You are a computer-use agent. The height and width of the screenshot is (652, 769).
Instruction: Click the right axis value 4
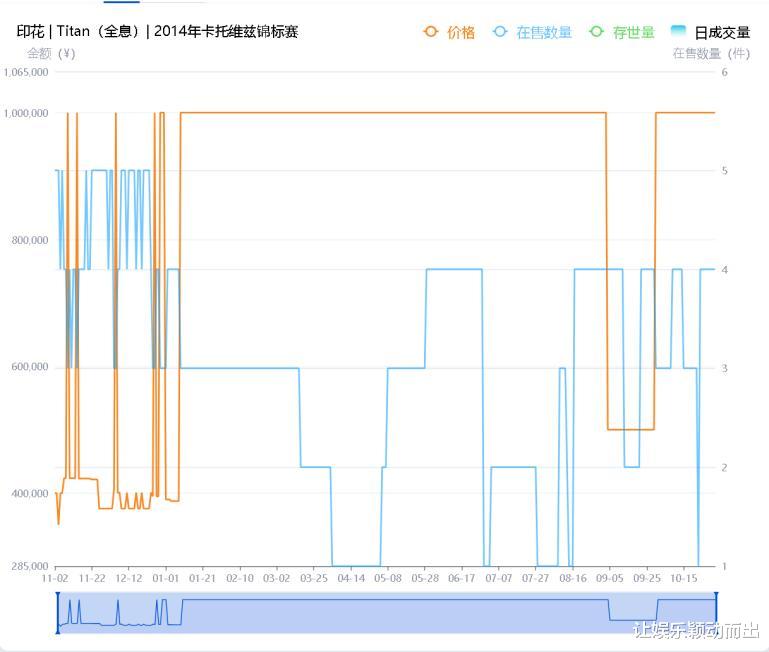(724, 269)
